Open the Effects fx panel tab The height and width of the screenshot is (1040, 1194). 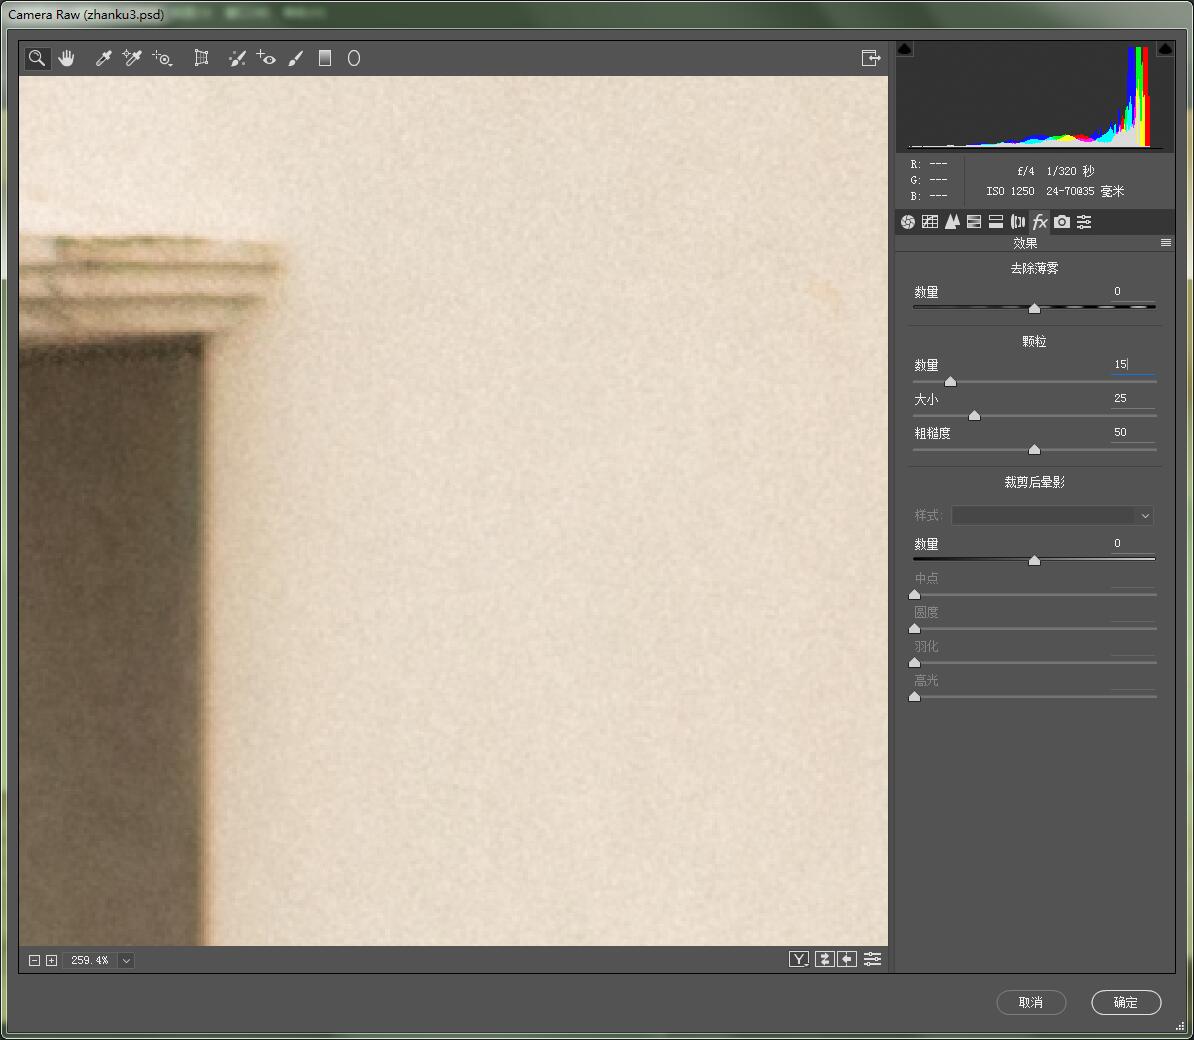click(1040, 222)
